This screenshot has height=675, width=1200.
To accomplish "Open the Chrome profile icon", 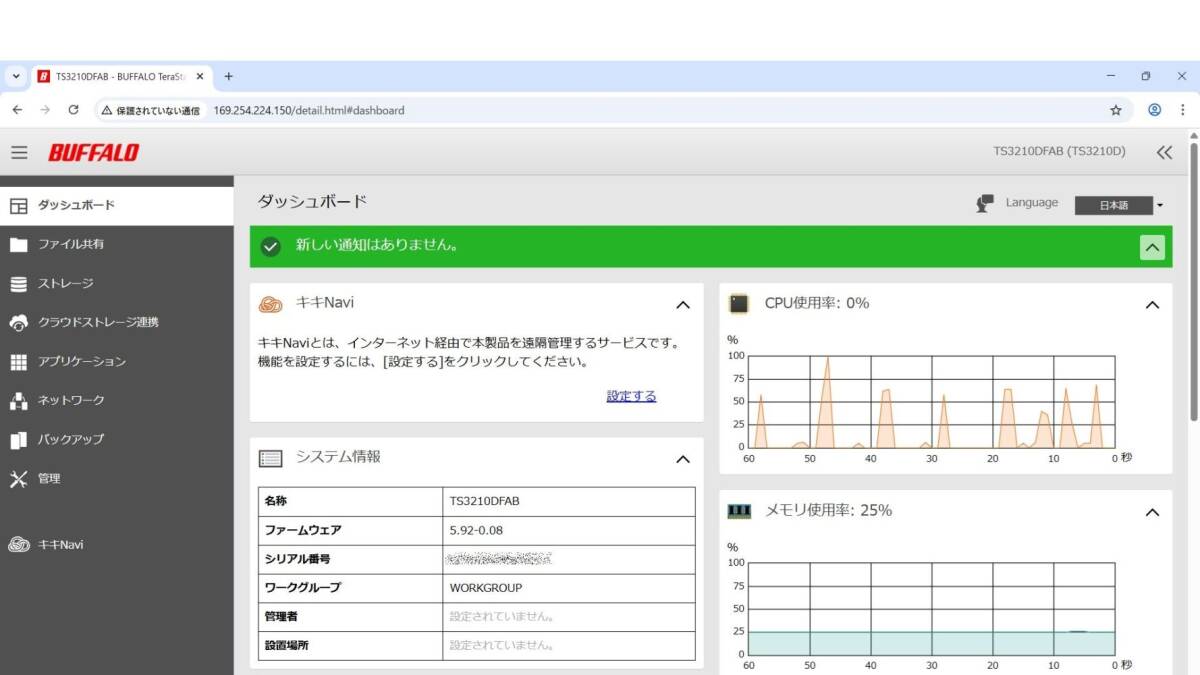I will 1155,110.
